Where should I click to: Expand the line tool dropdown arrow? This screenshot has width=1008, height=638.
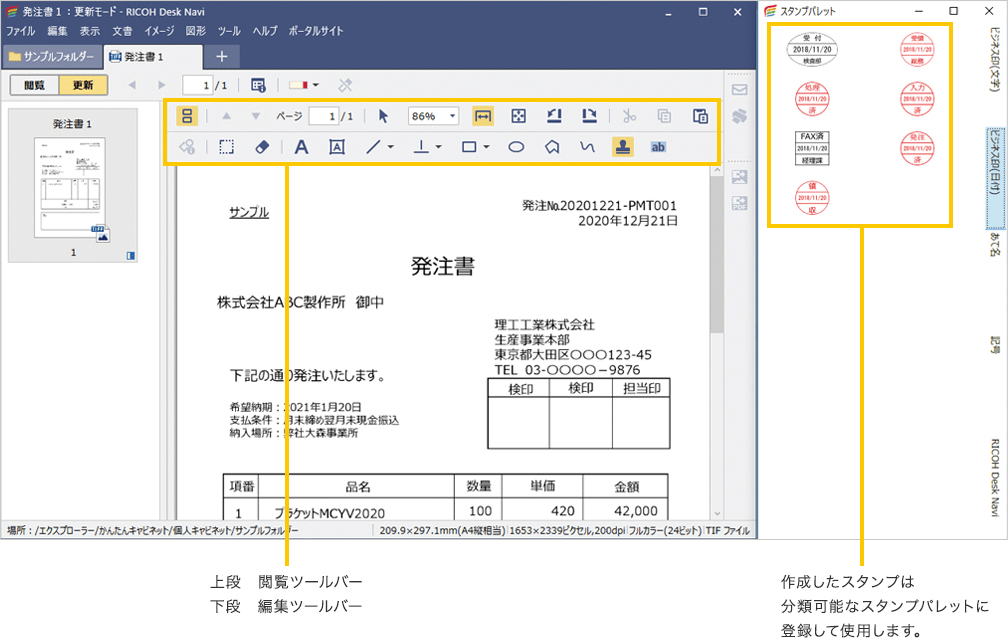point(391,147)
